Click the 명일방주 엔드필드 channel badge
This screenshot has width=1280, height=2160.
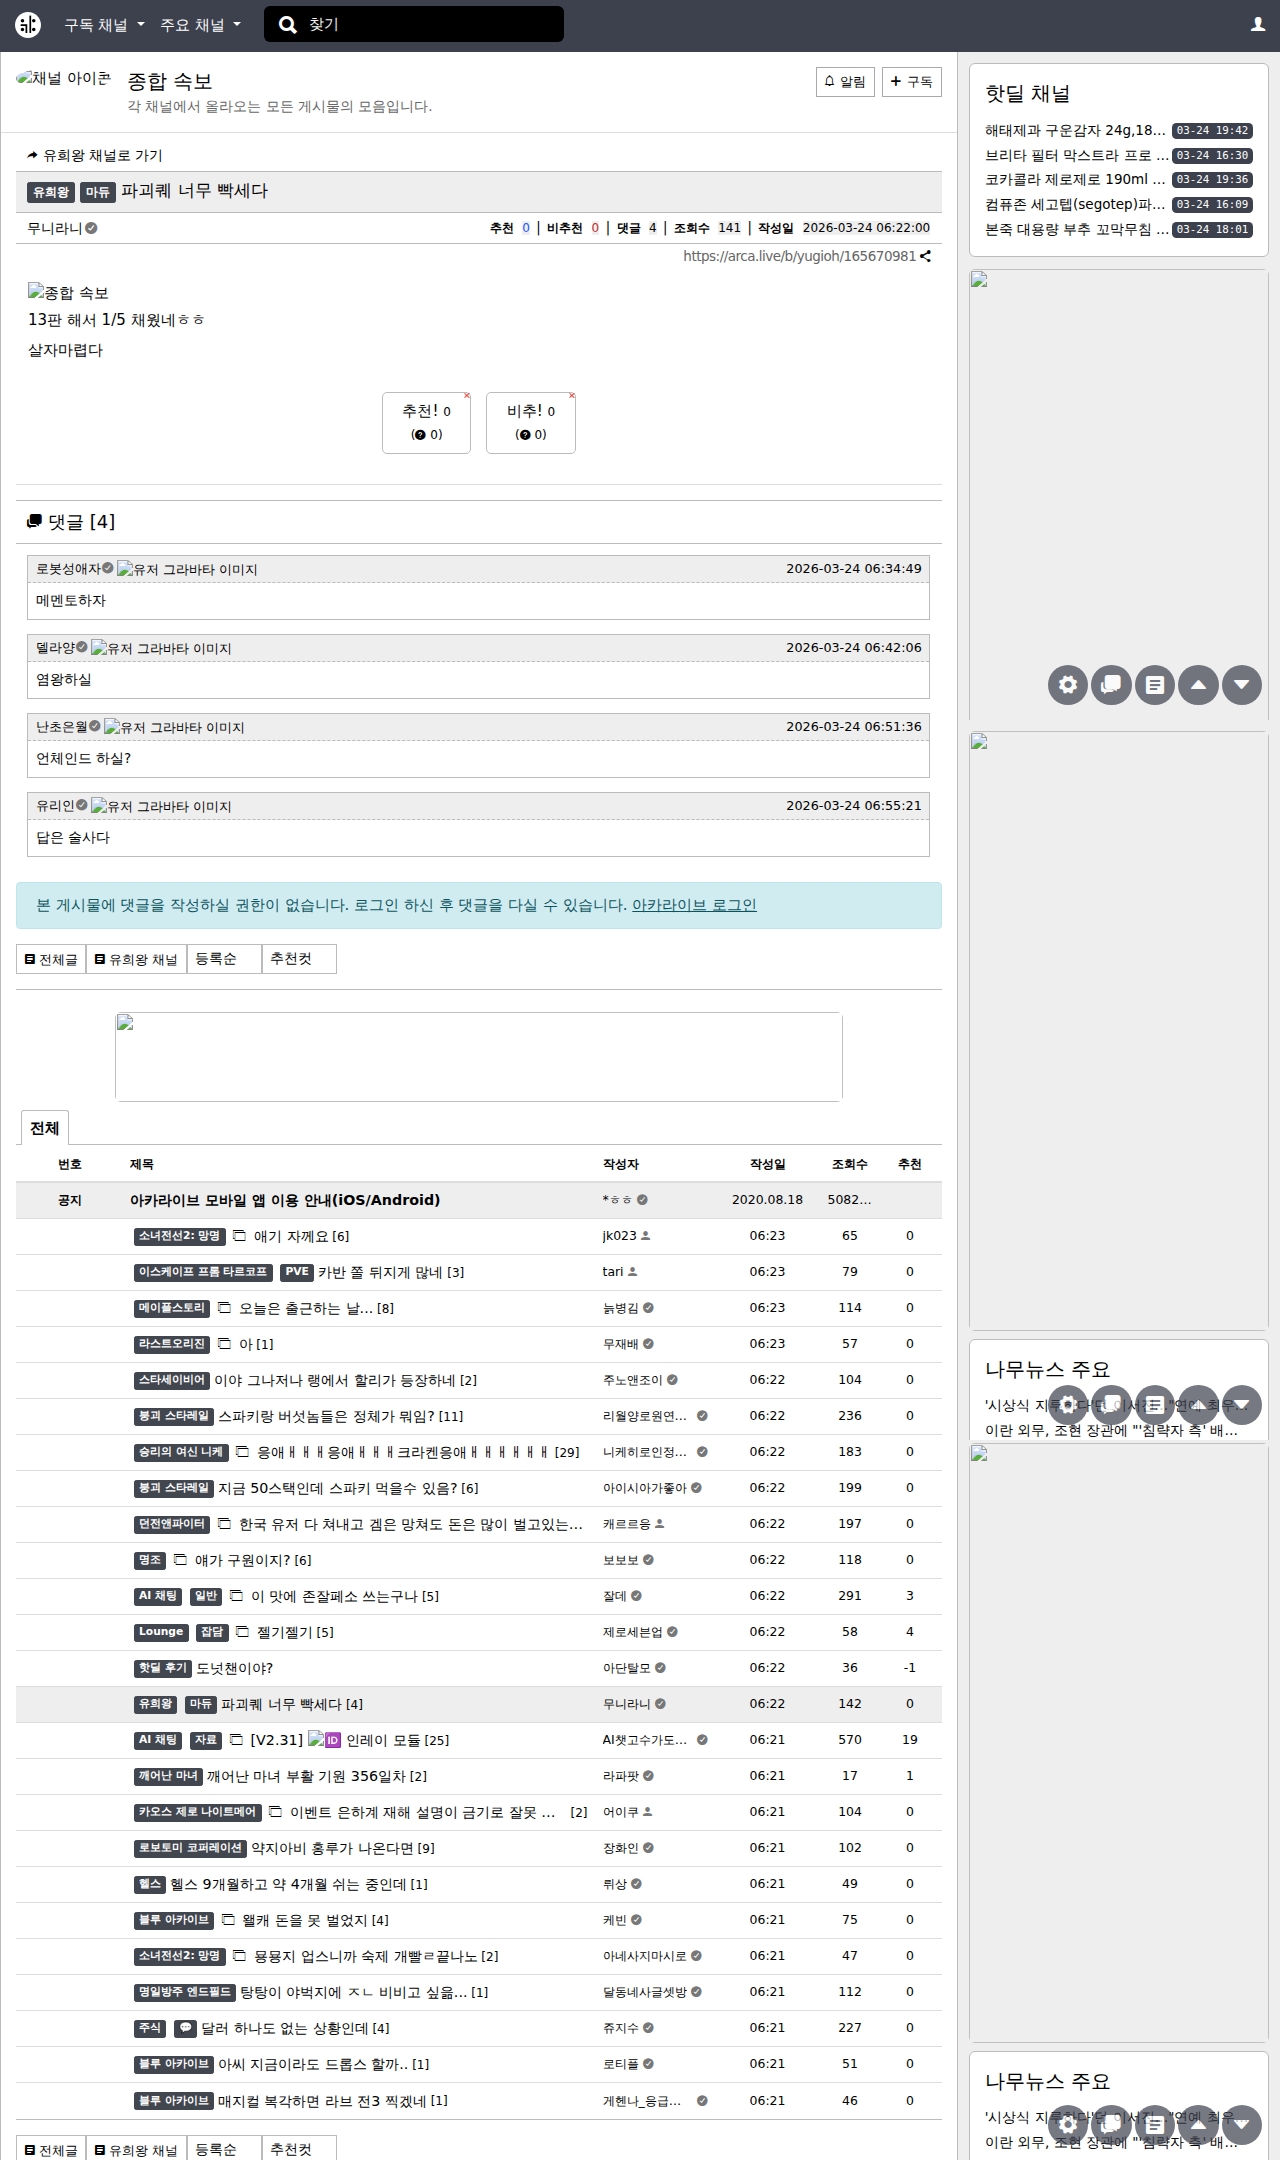(185, 1992)
